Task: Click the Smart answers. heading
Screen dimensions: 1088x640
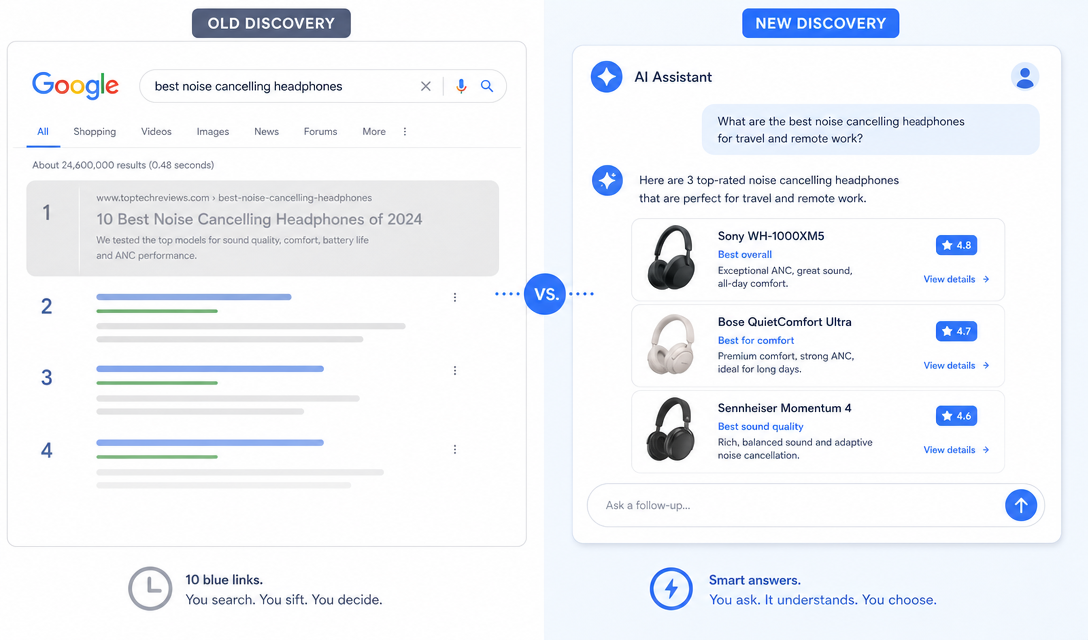Action: 754,580
